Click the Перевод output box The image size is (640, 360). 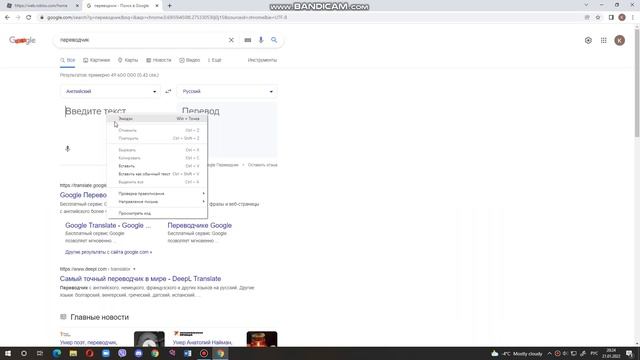tap(227, 130)
